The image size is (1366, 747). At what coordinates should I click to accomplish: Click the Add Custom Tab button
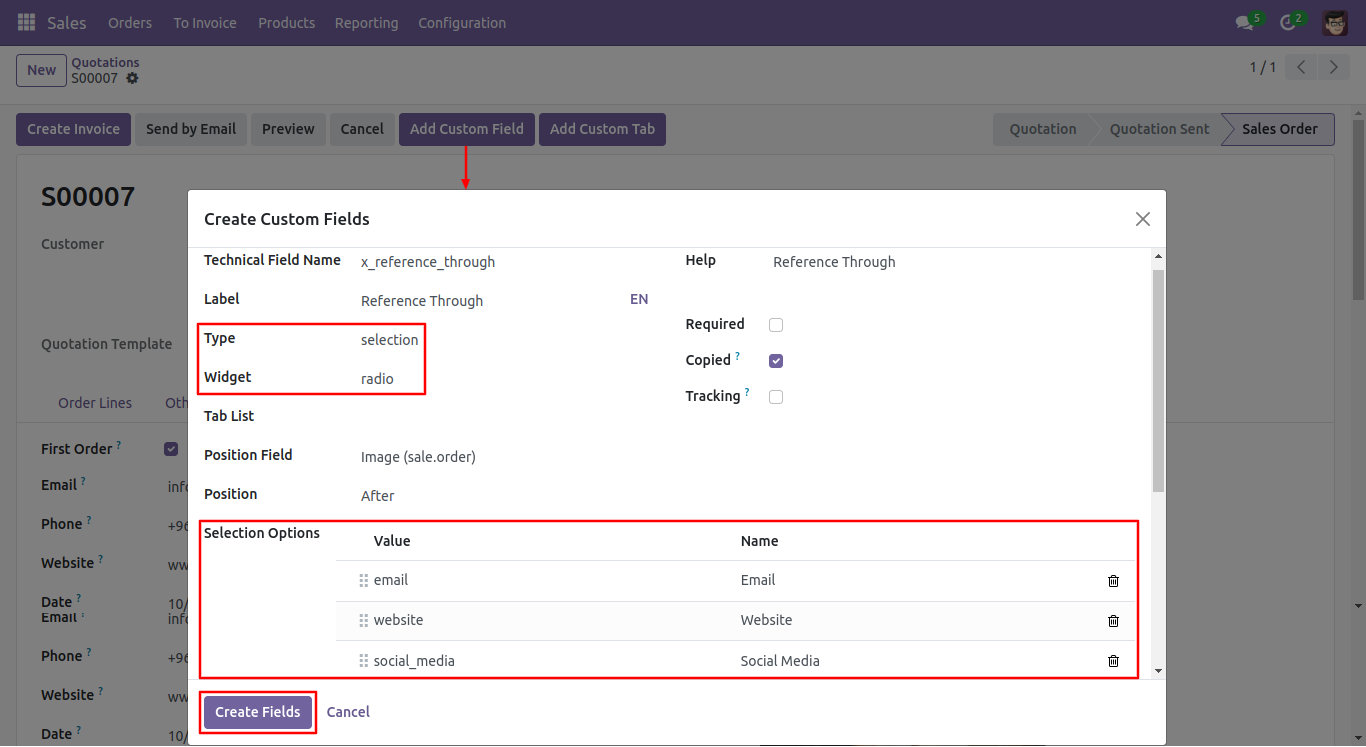coord(602,129)
